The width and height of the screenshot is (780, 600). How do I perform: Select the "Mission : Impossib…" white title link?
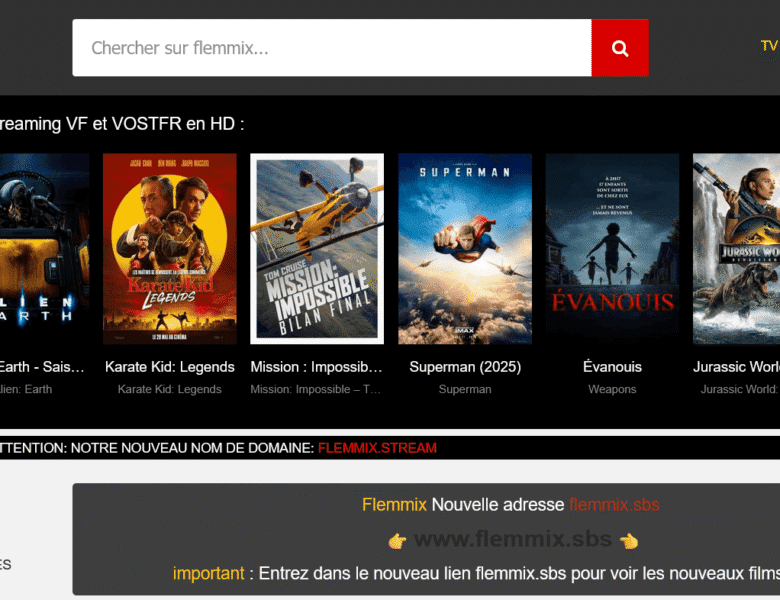point(317,367)
